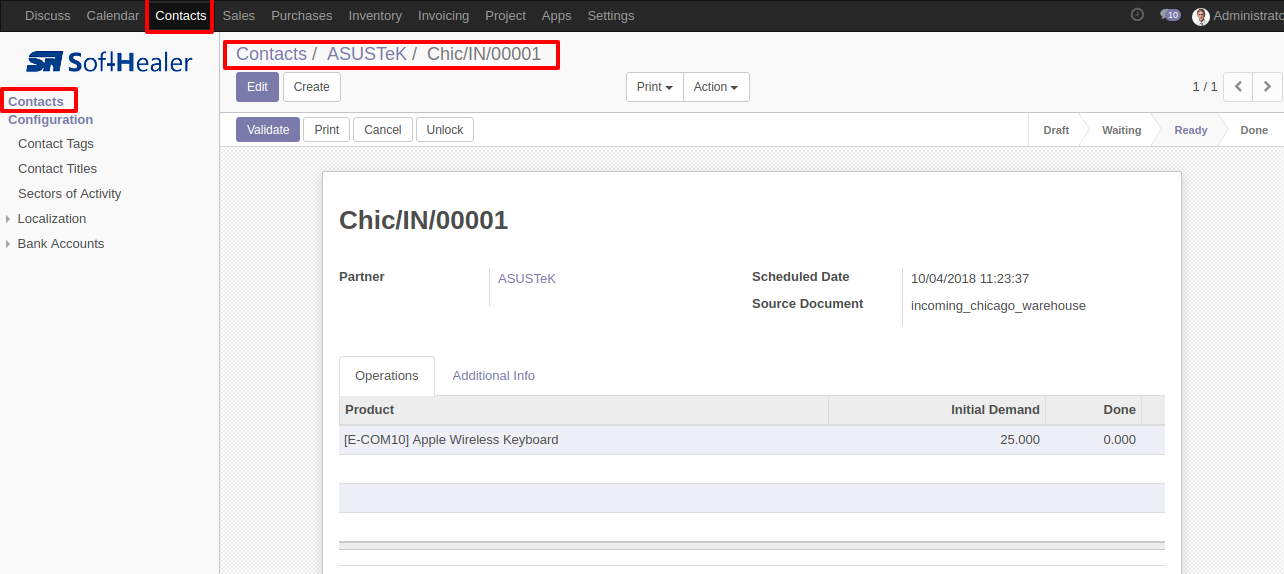This screenshot has height=574, width=1284.
Task: Click the Validate button
Action: point(268,130)
